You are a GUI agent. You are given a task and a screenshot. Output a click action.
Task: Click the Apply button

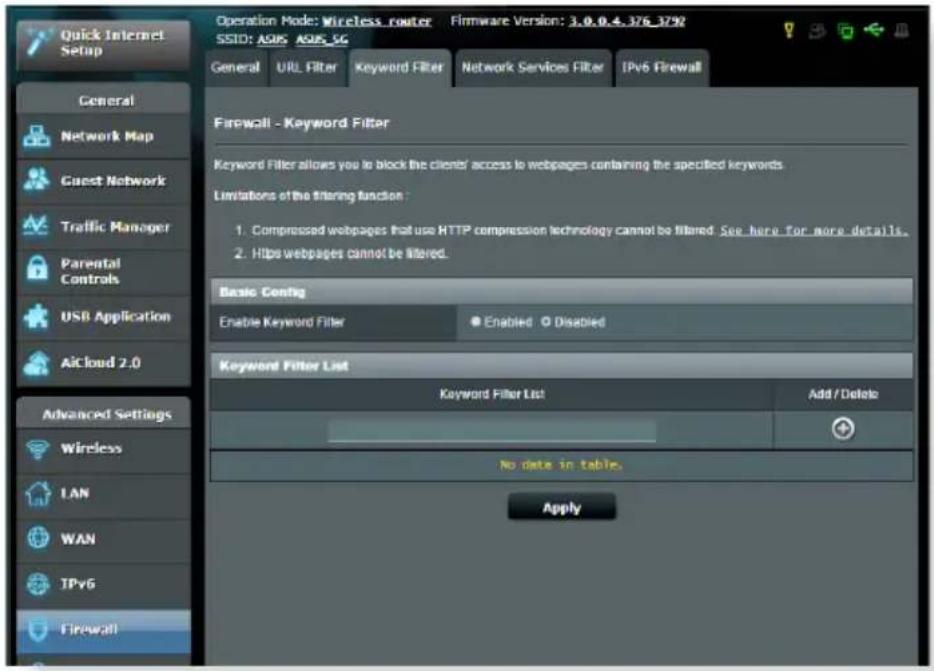[562, 508]
